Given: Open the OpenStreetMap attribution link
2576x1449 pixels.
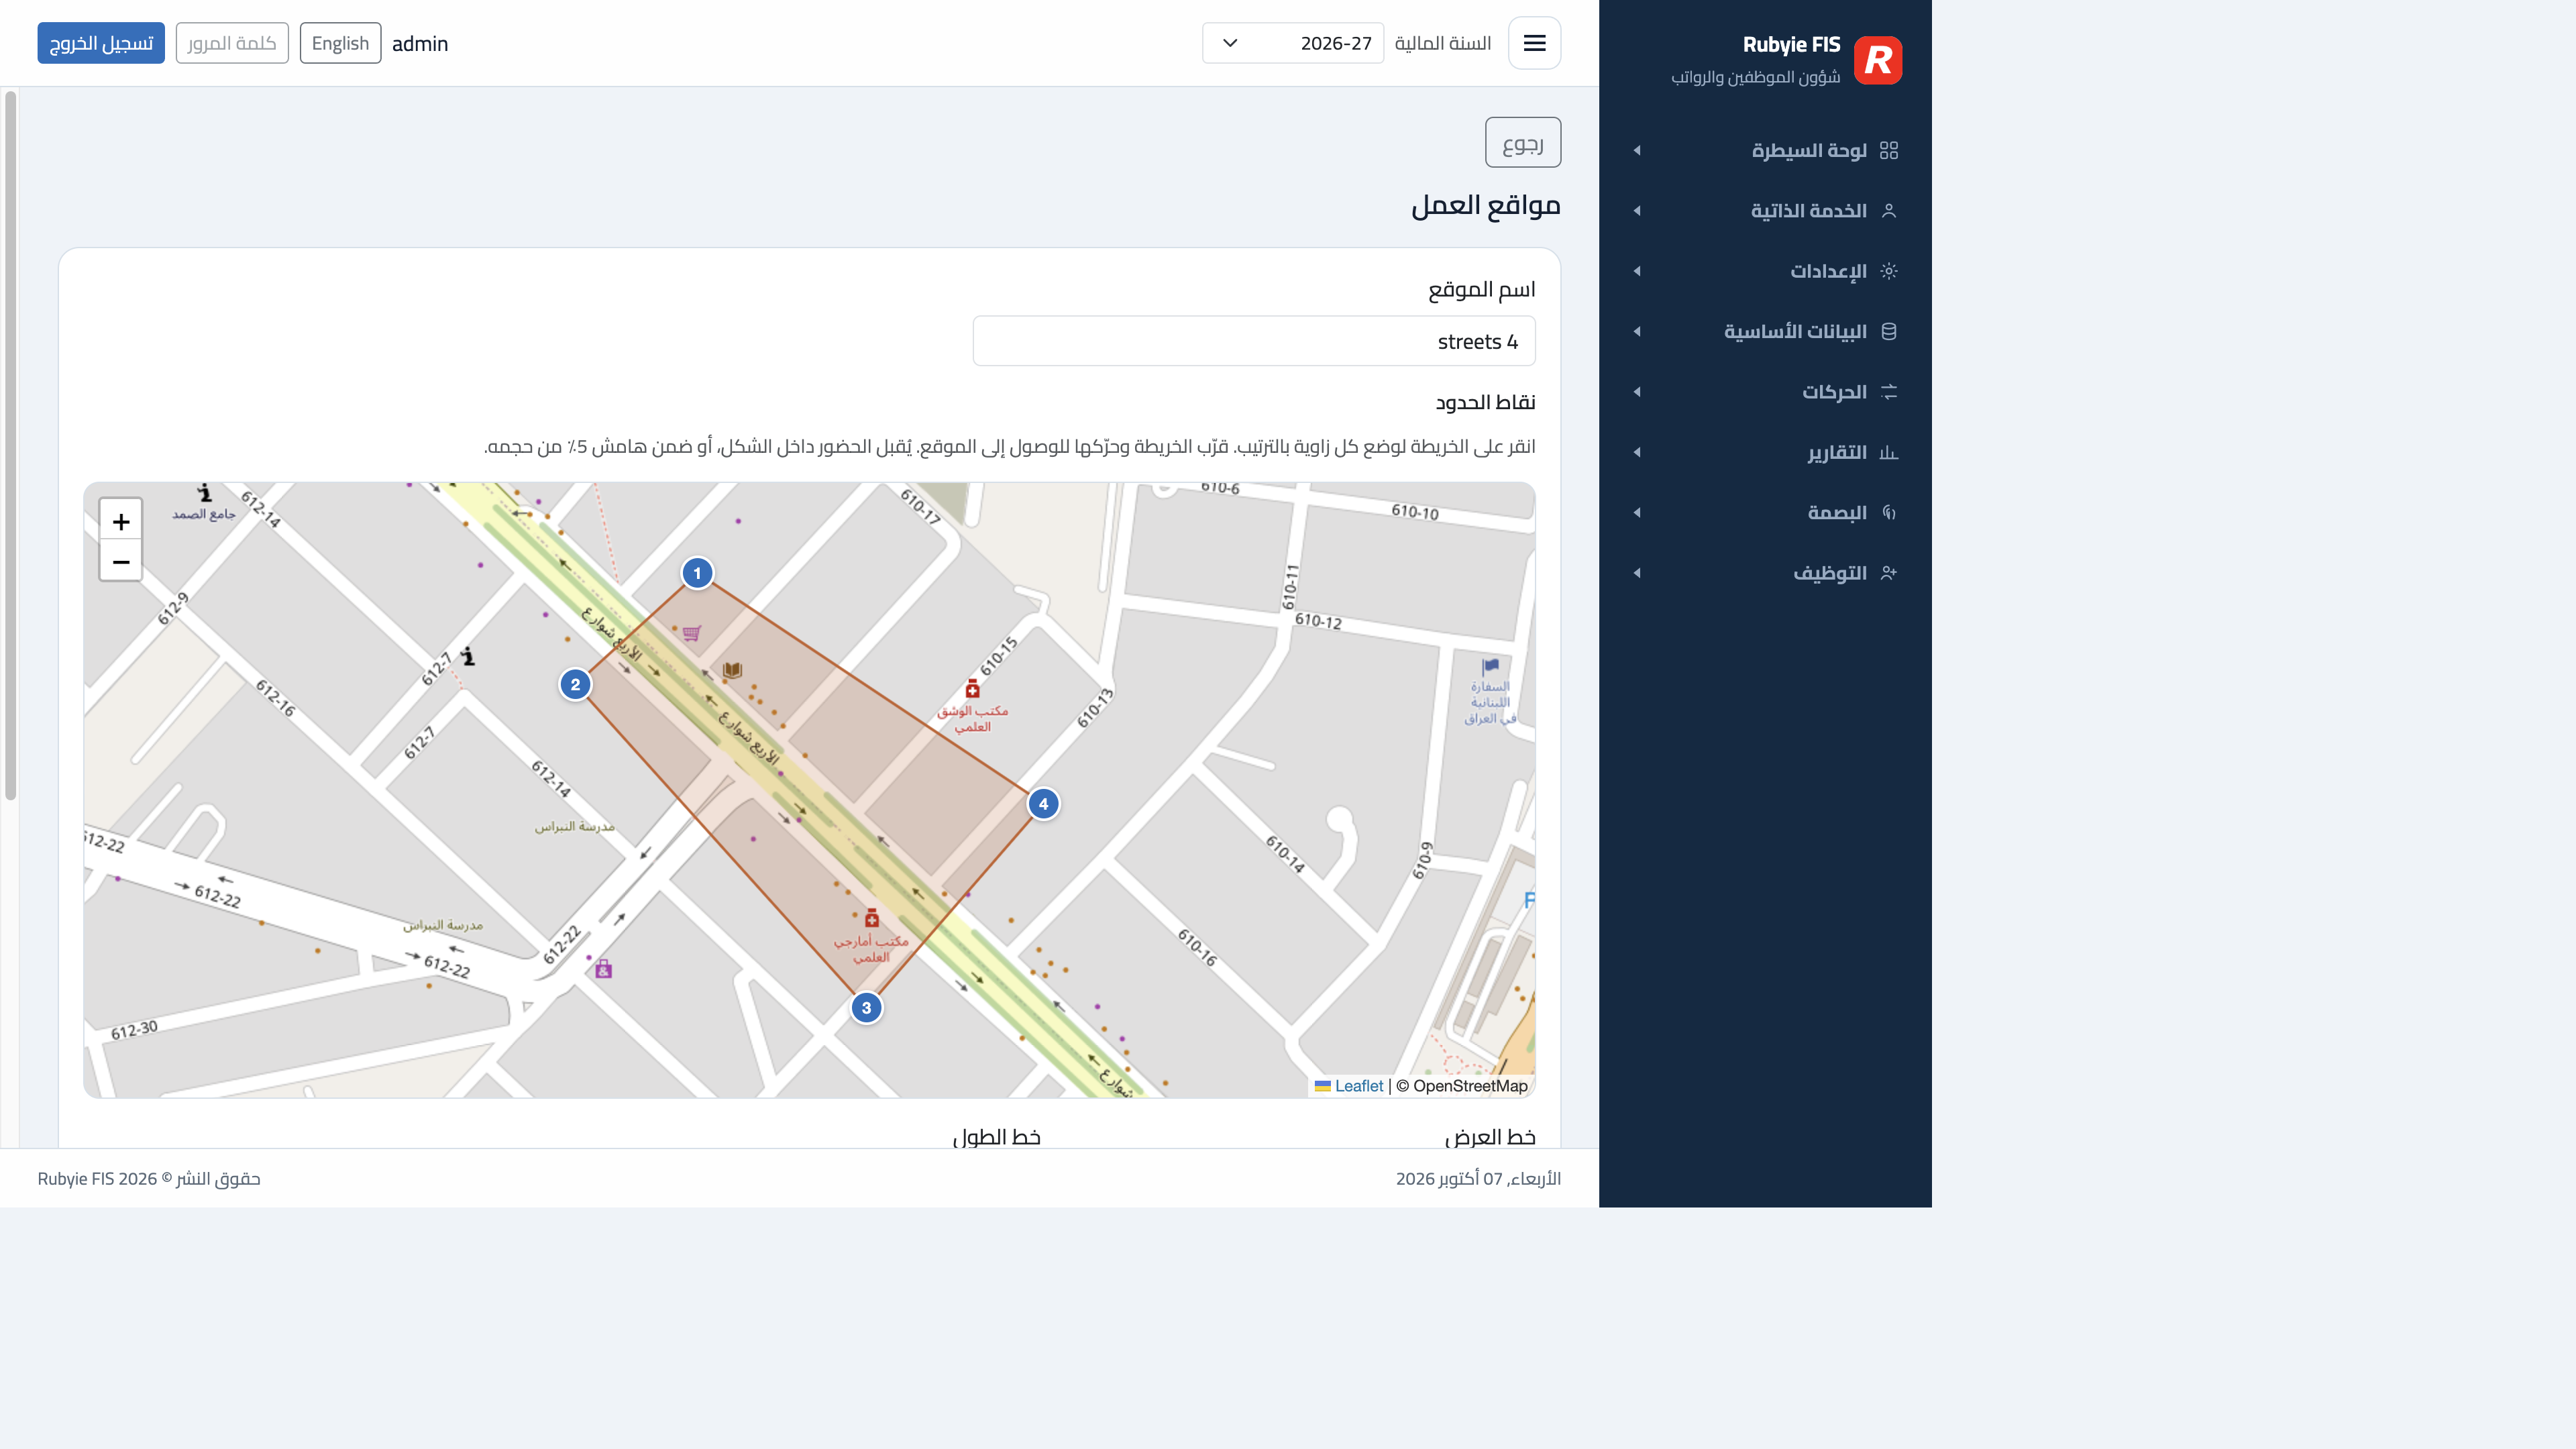Looking at the screenshot, I should 1470,1086.
